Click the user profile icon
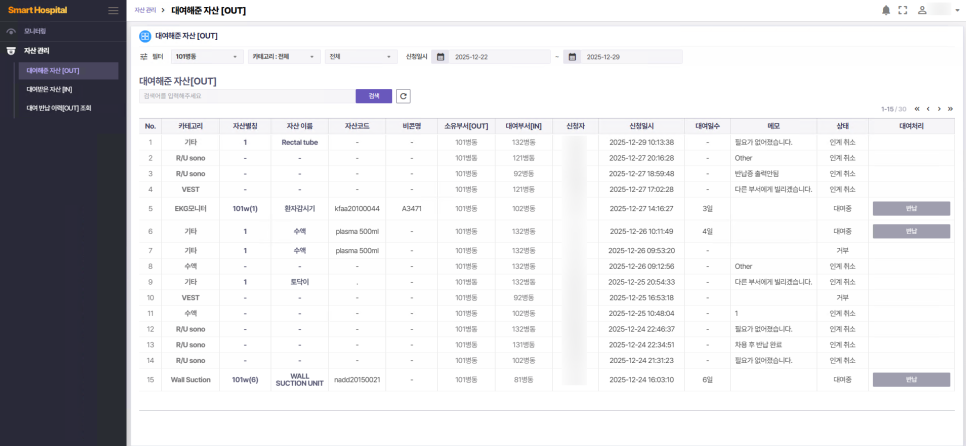The width and height of the screenshot is (966, 446). [922, 10]
